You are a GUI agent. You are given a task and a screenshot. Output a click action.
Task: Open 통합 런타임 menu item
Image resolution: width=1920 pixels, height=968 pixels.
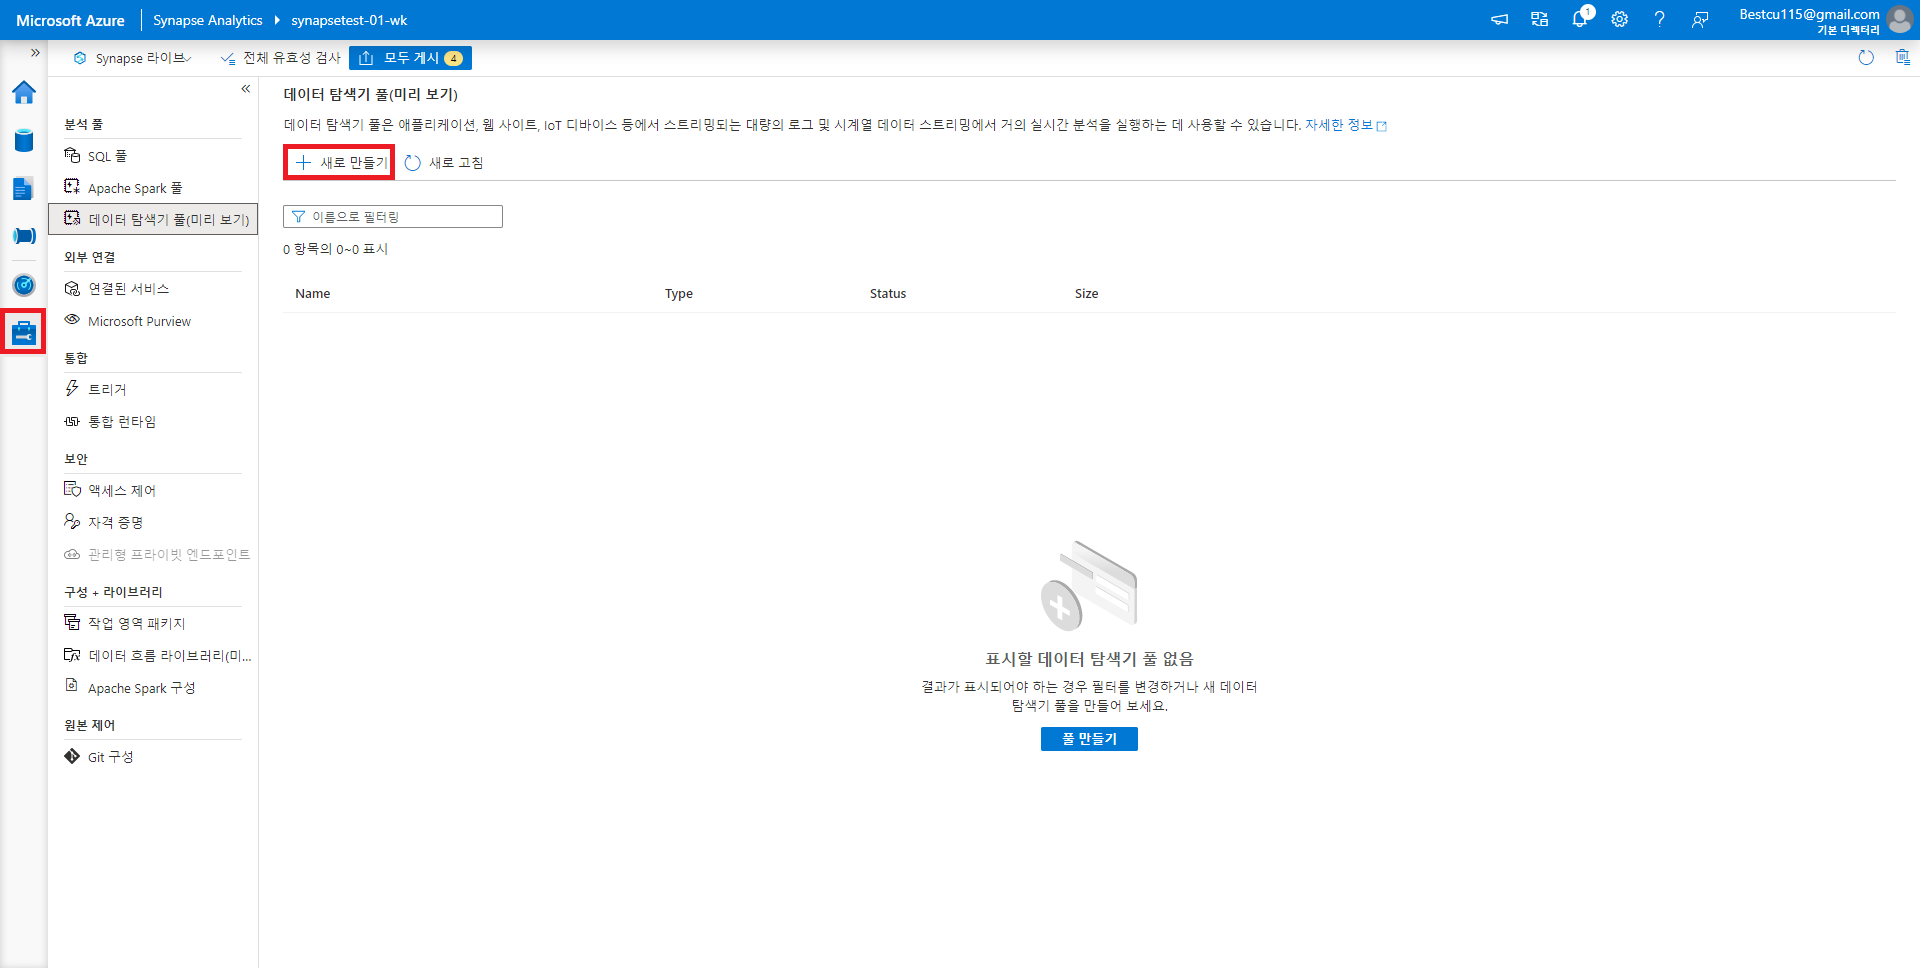153,422
